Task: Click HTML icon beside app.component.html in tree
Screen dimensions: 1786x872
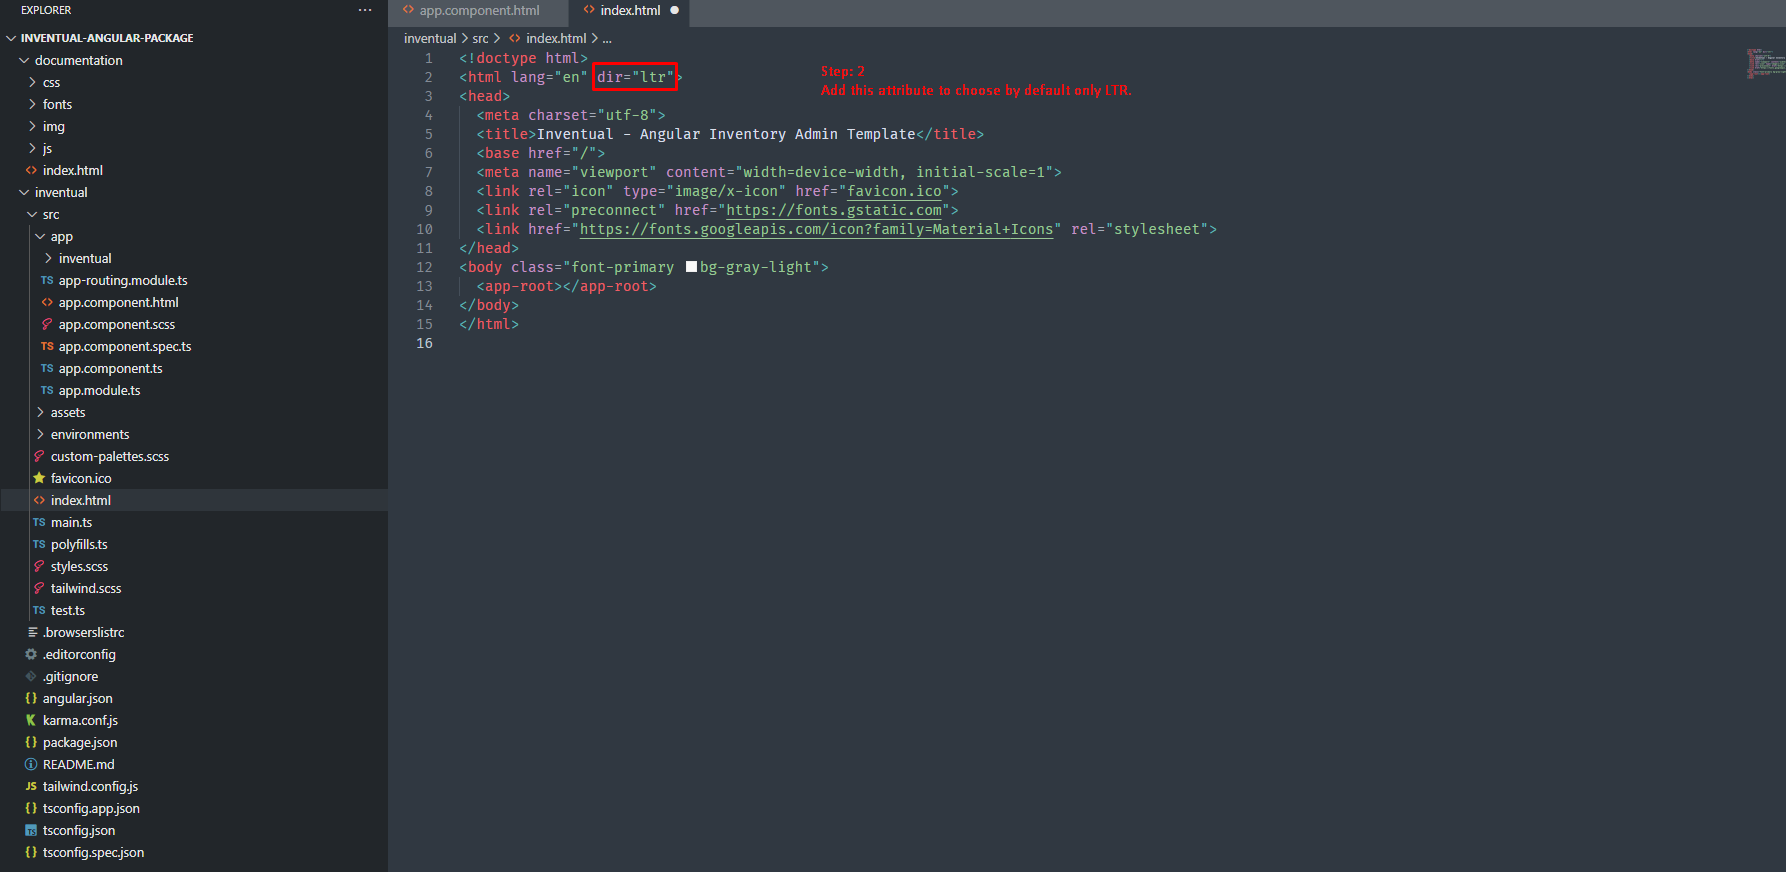Action: tap(47, 302)
